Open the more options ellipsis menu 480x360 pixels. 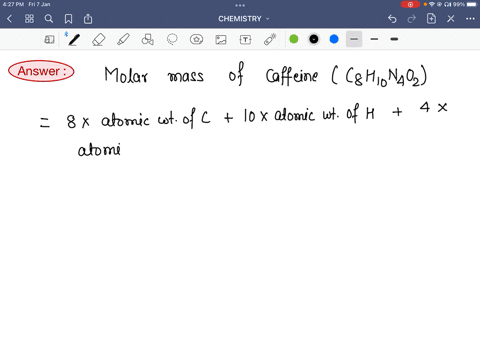470,19
